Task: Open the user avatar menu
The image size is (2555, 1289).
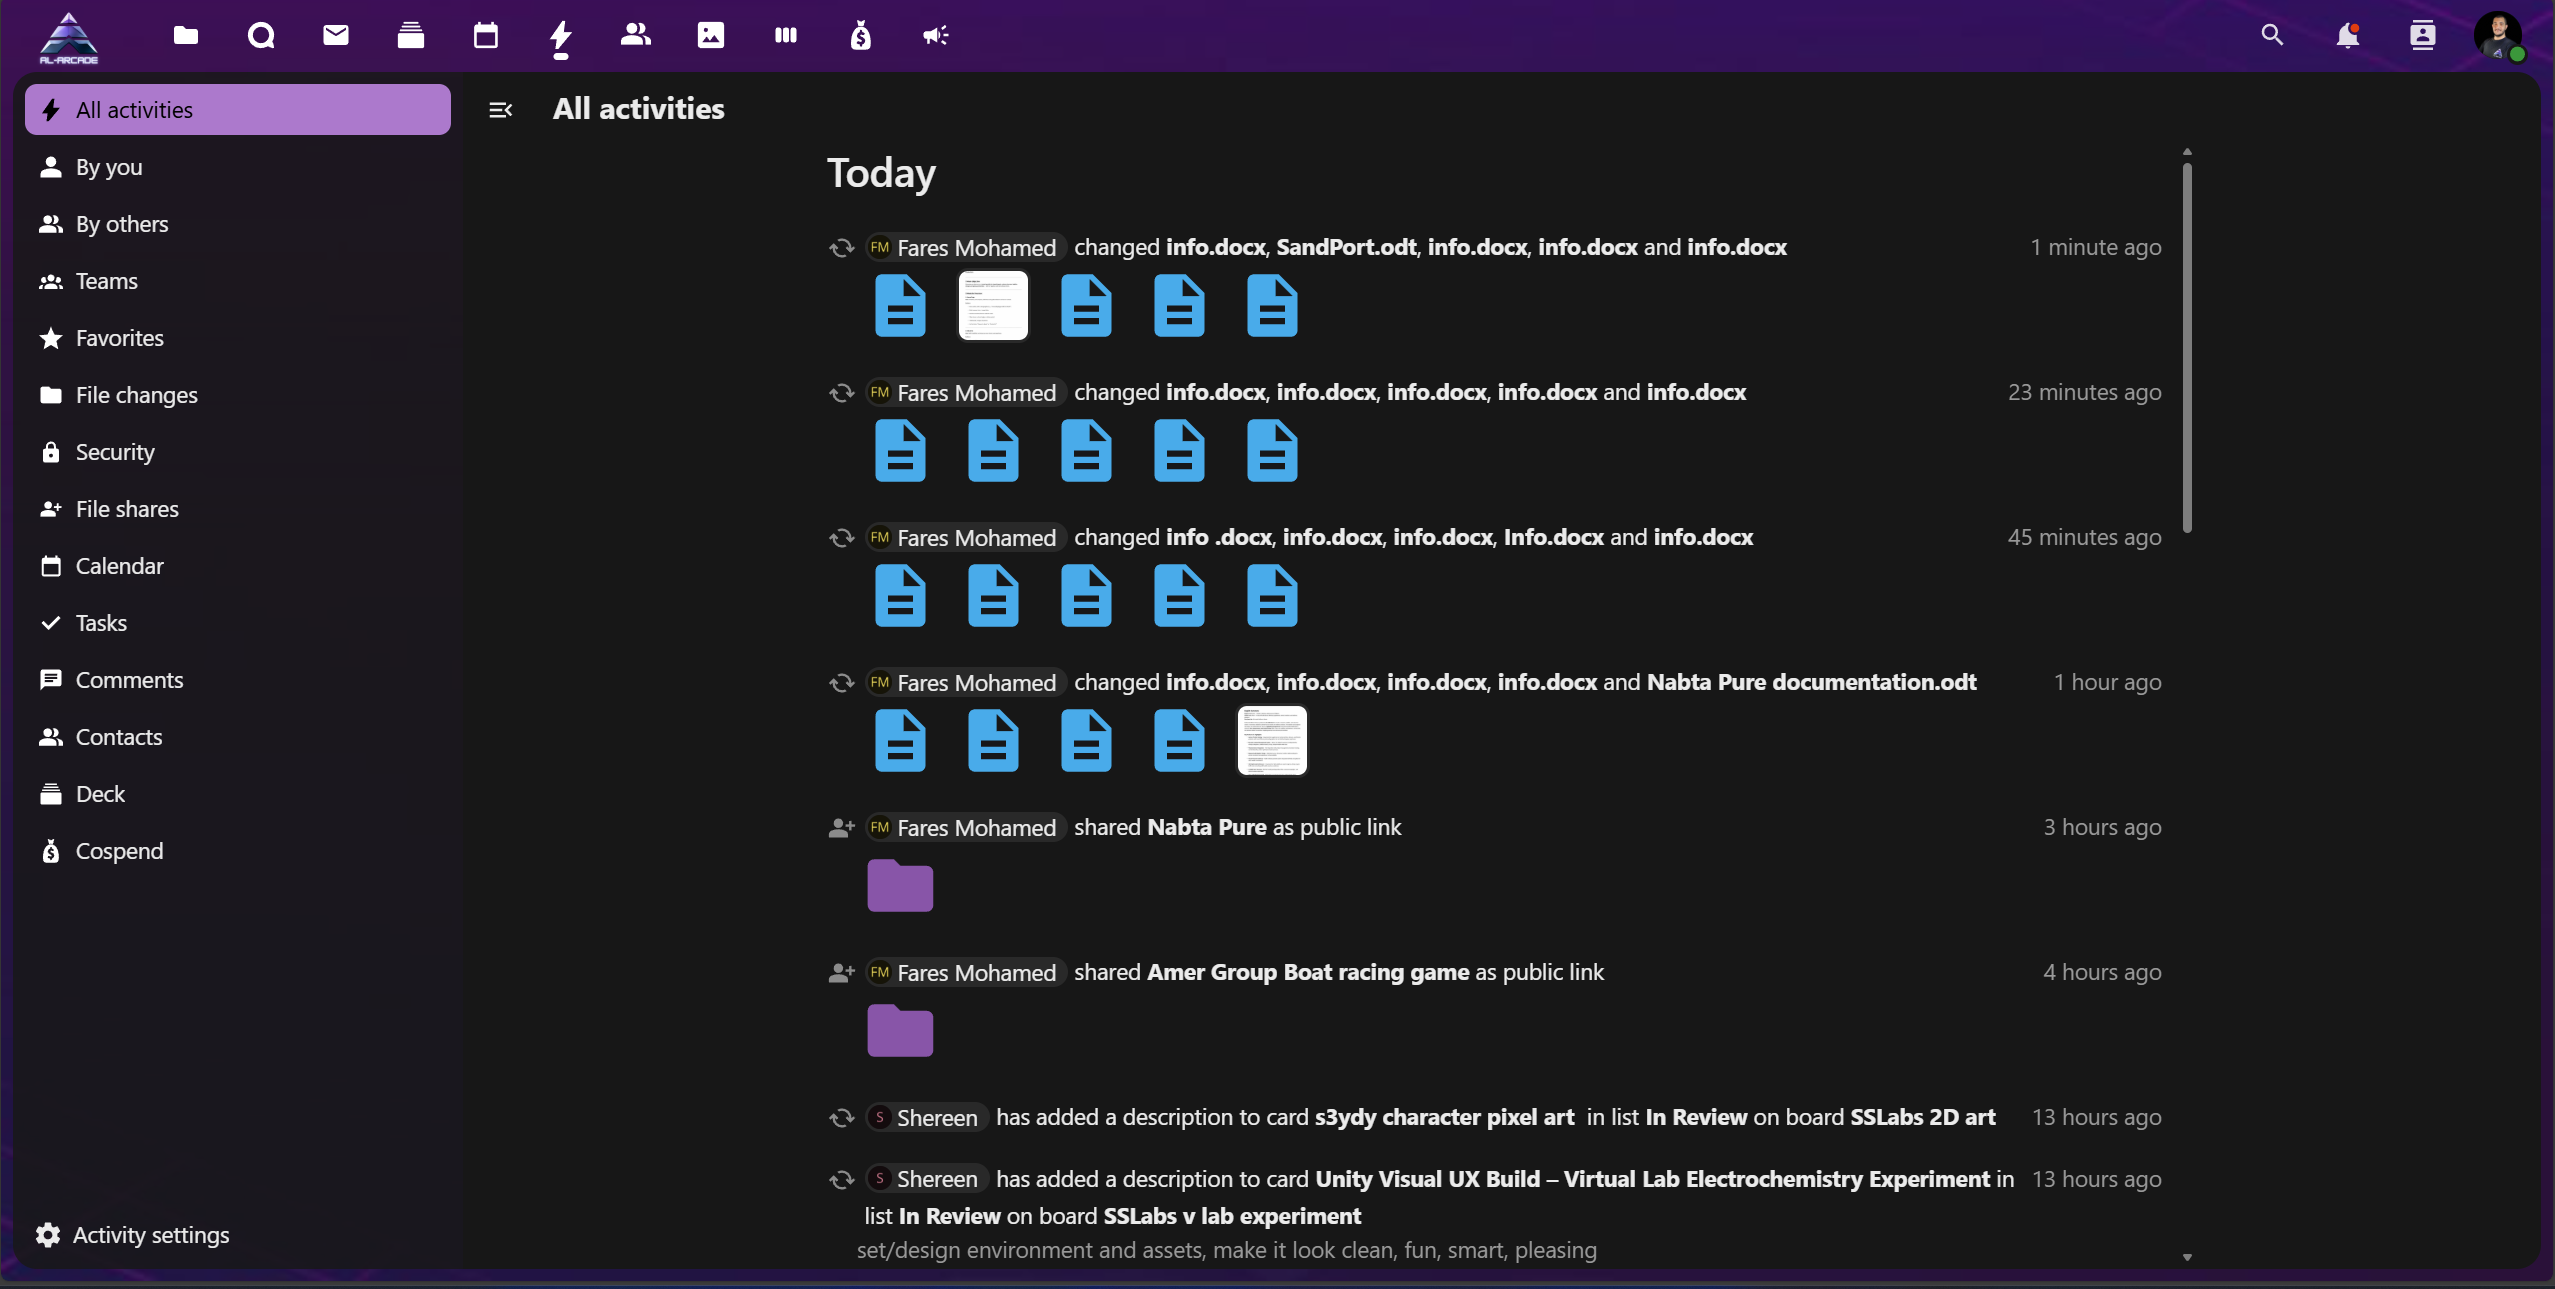Action: point(2497,36)
